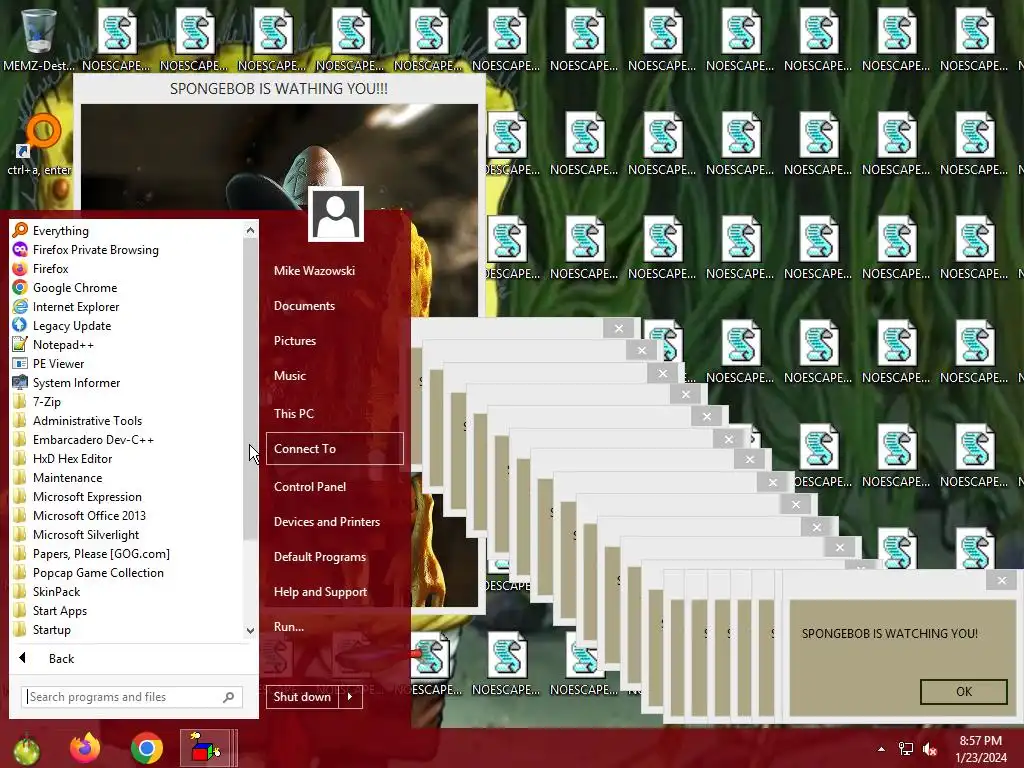Viewport: 1024px width, 768px height.
Task: Open the Recycle Bin MEMZ-Dest... icon
Action: click(39, 39)
